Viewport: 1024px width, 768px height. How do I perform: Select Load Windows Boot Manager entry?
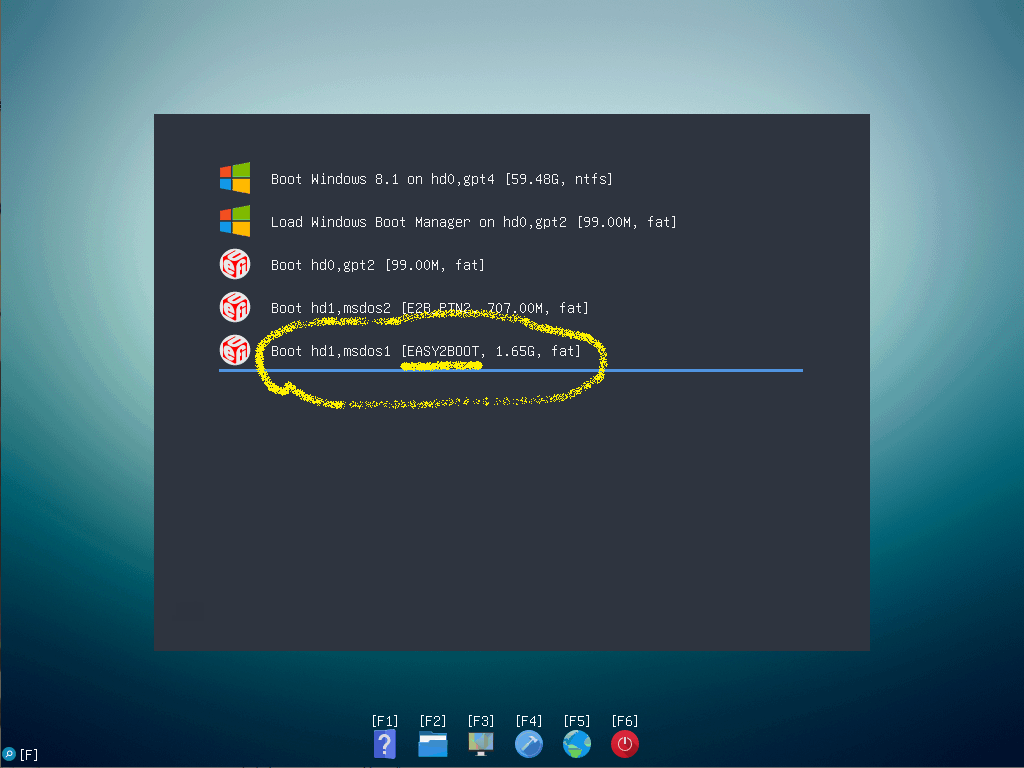(511, 221)
